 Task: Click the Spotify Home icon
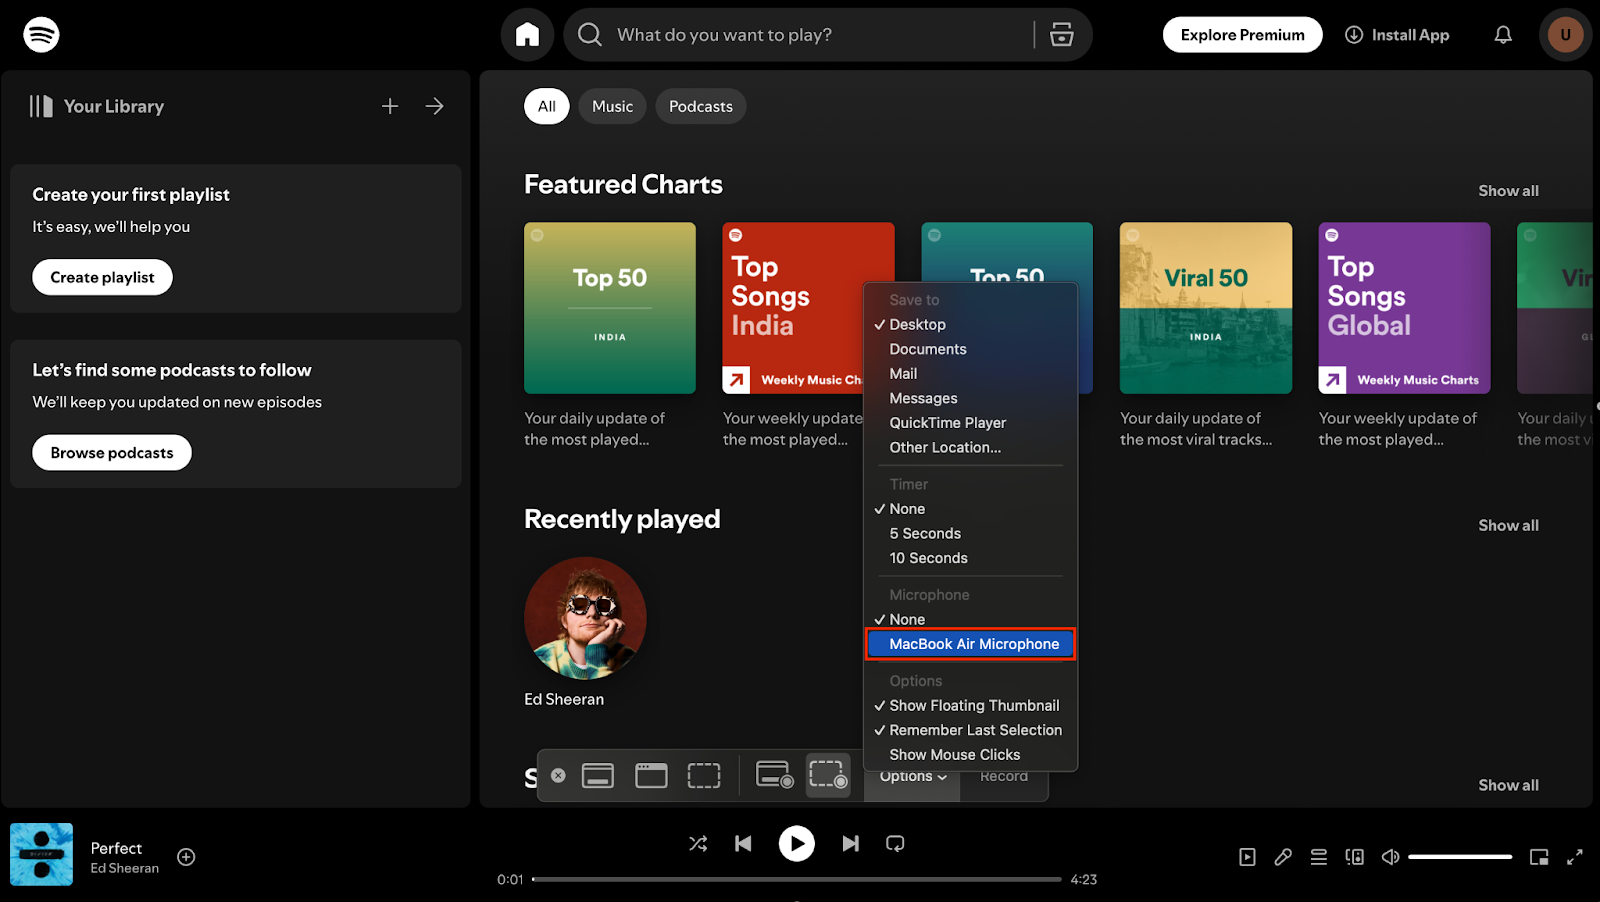click(527, 35)
